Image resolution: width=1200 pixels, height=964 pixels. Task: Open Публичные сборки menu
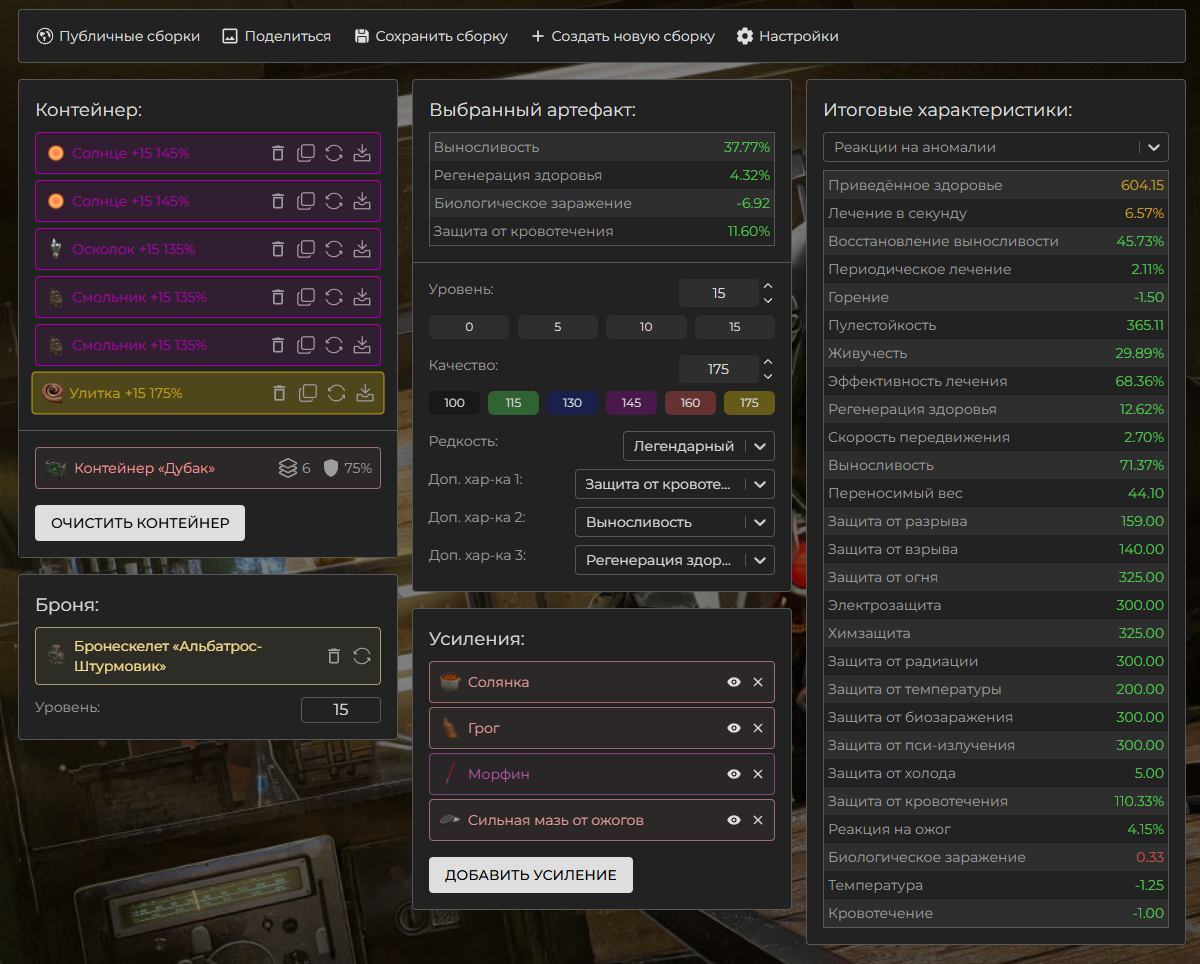[x=118, y=36]
